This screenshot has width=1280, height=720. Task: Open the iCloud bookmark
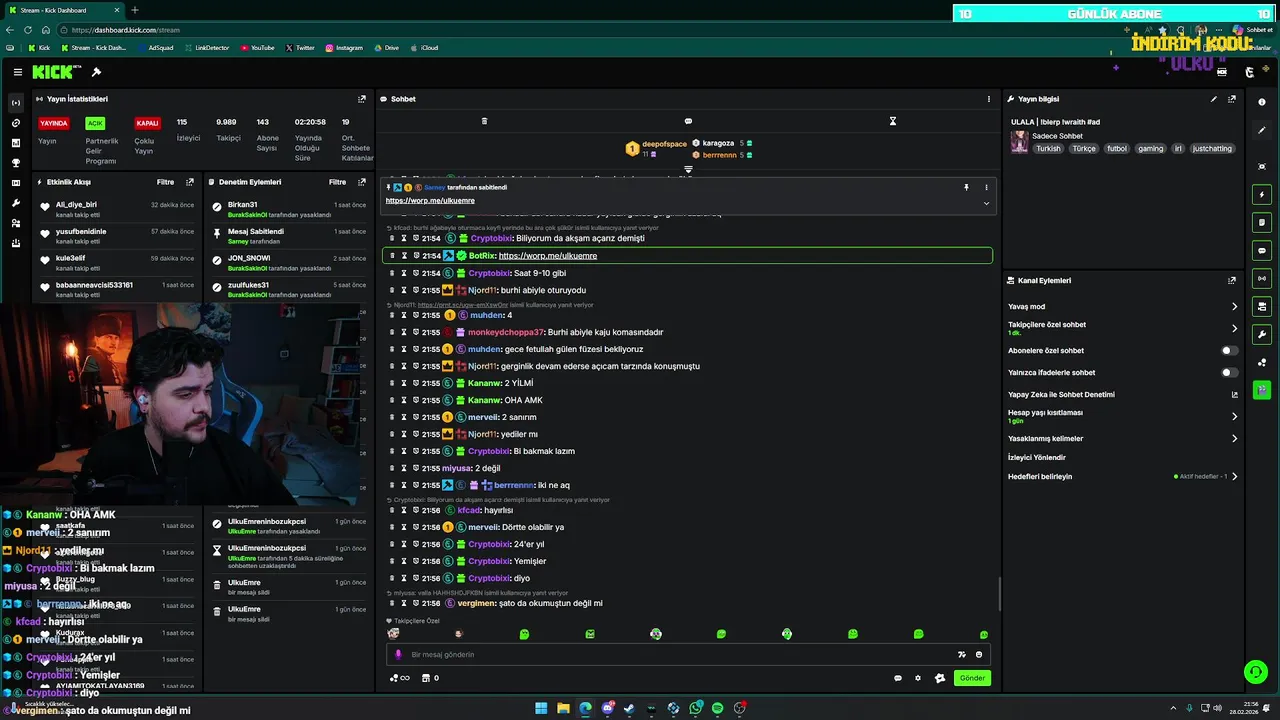click(x=425, y=48)
